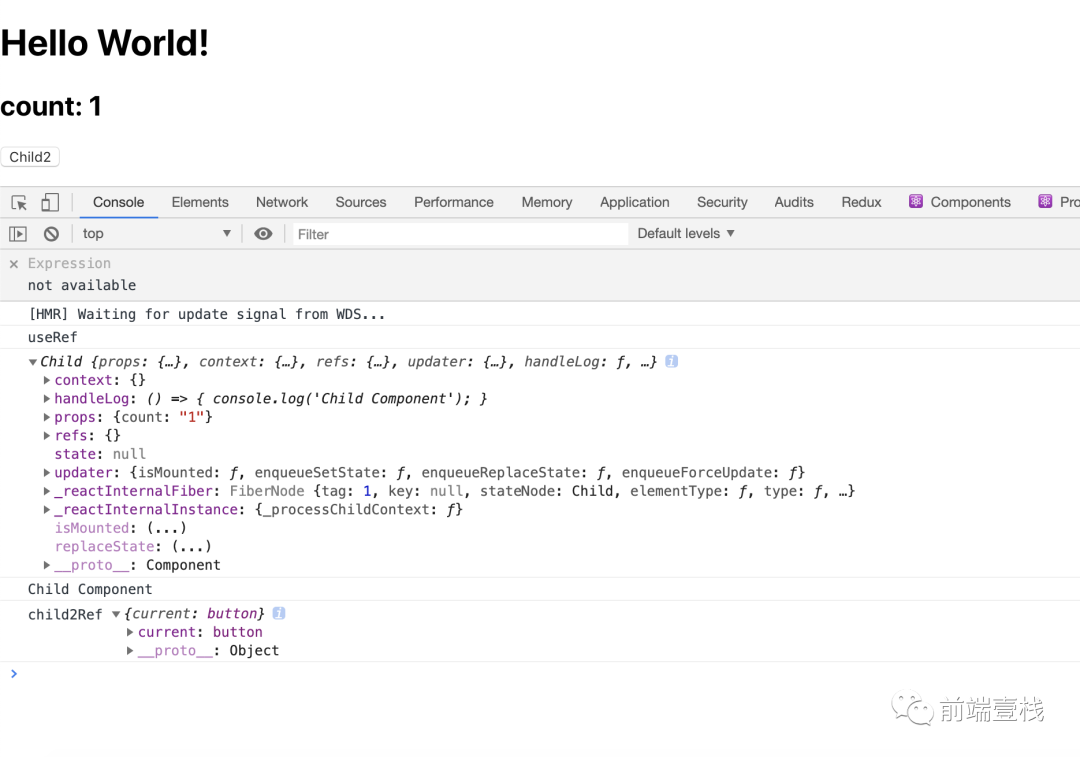The width and height of the screenshot is (1080, 757).
Task: Toggle device toolbar icon
Action: [x=50, y=203]
